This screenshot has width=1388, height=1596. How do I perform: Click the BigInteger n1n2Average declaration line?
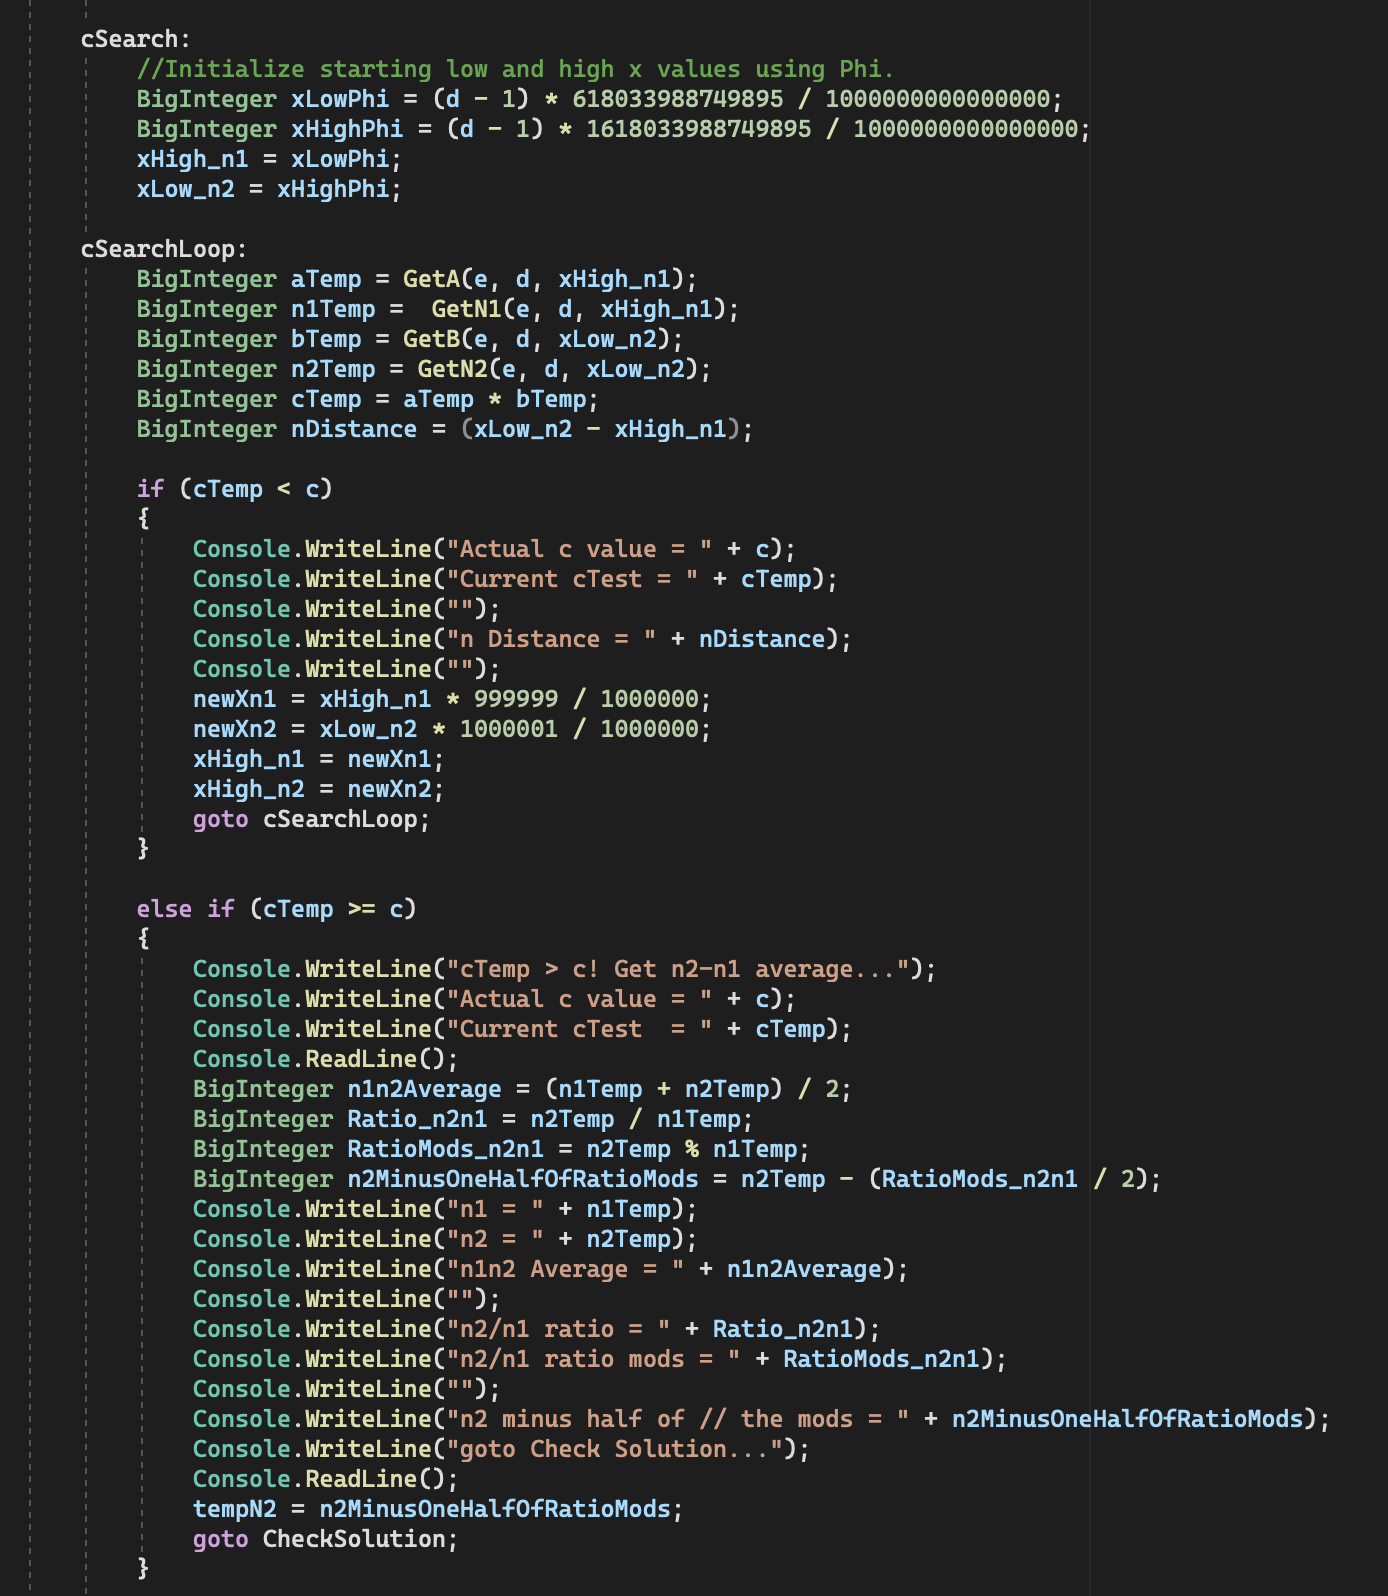(x=522, y=1089)
